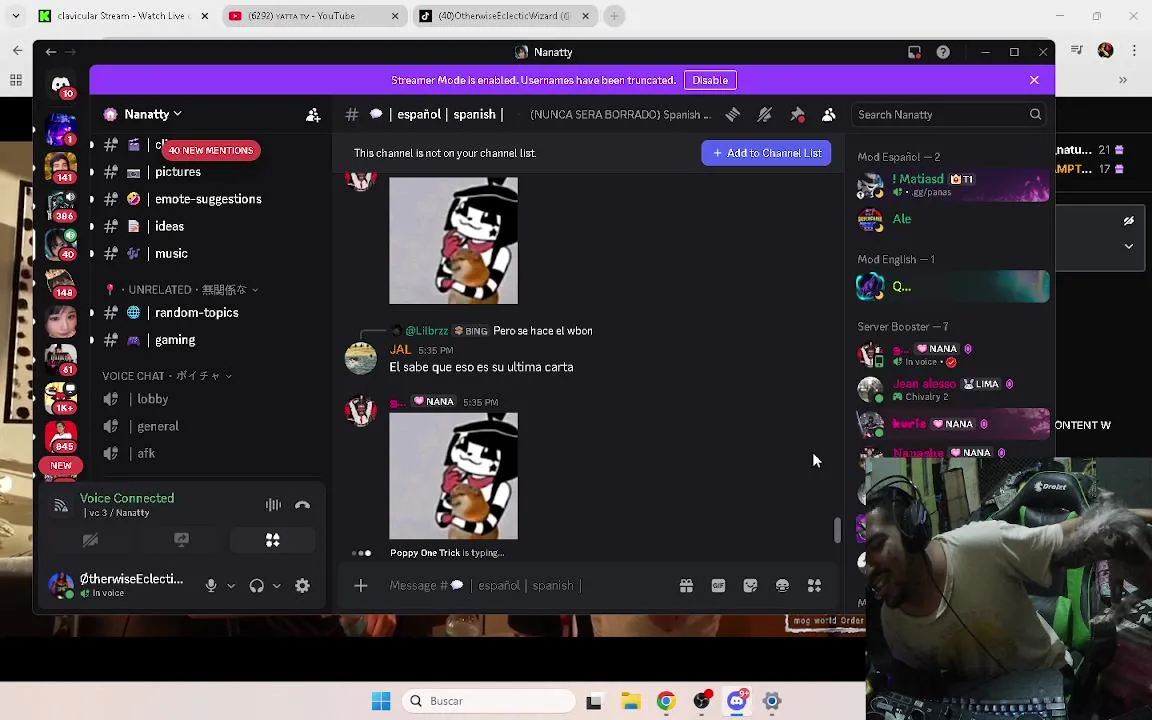Click the voice connection signal icon
Screen dimensions: 1152x720
tap(61, 505)
